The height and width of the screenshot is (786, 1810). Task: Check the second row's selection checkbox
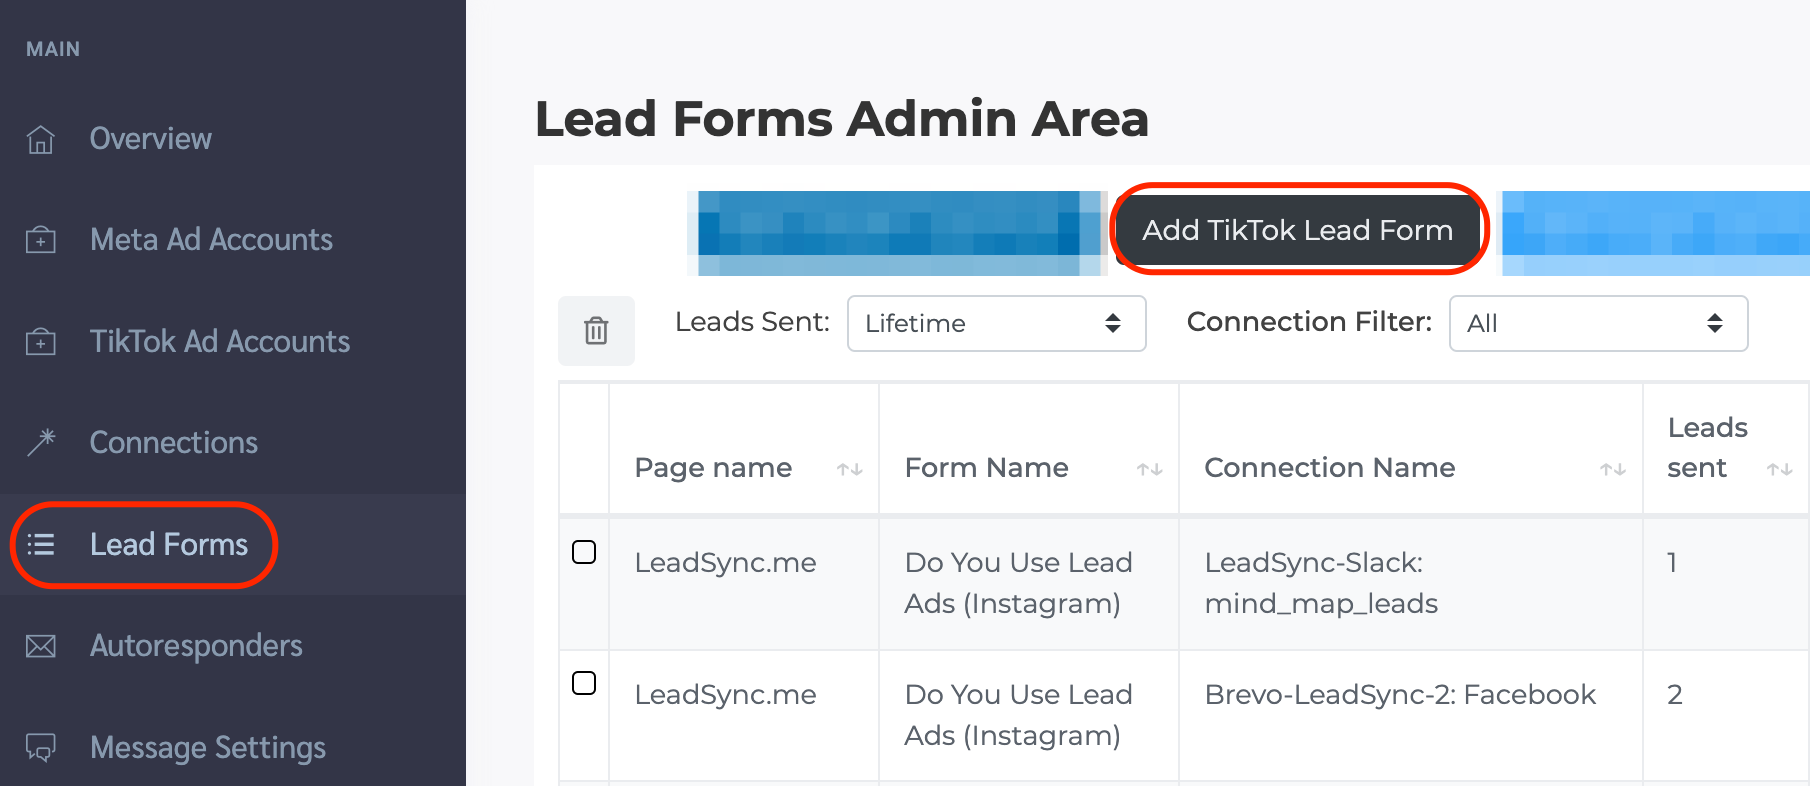pos(584,683)
